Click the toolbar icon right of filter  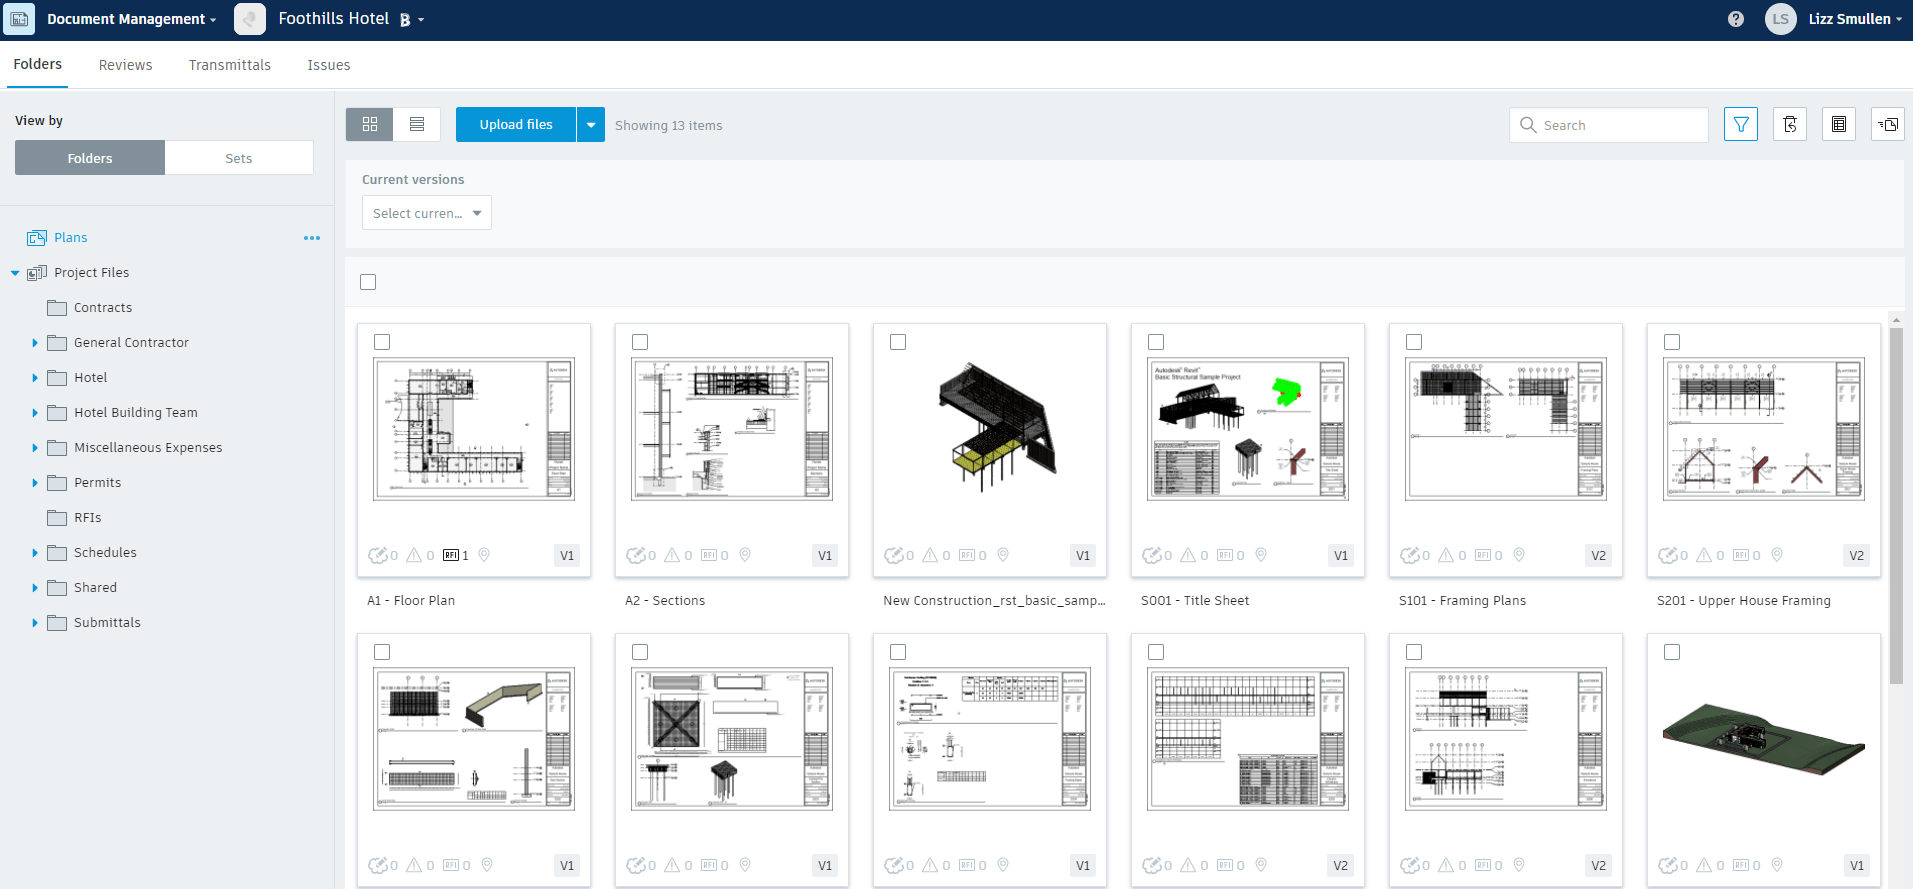[x=1790, y=125]
